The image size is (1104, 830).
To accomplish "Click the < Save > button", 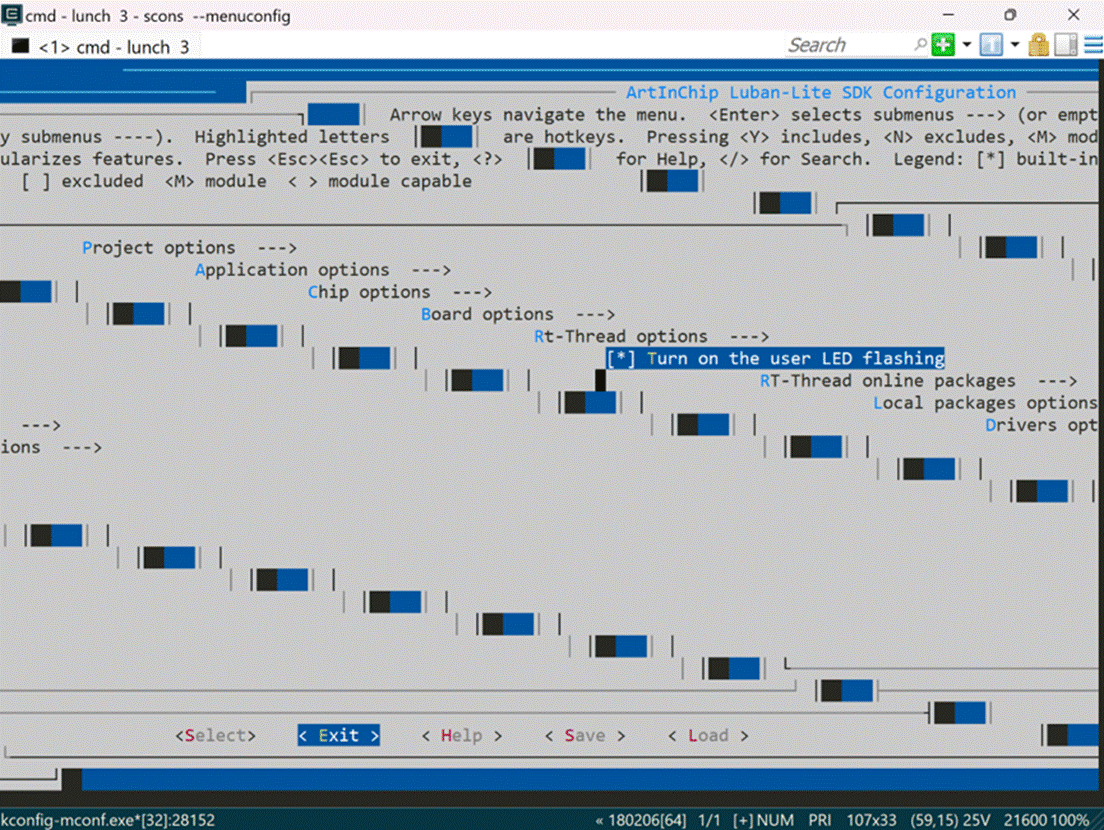I will coord(585,736).
